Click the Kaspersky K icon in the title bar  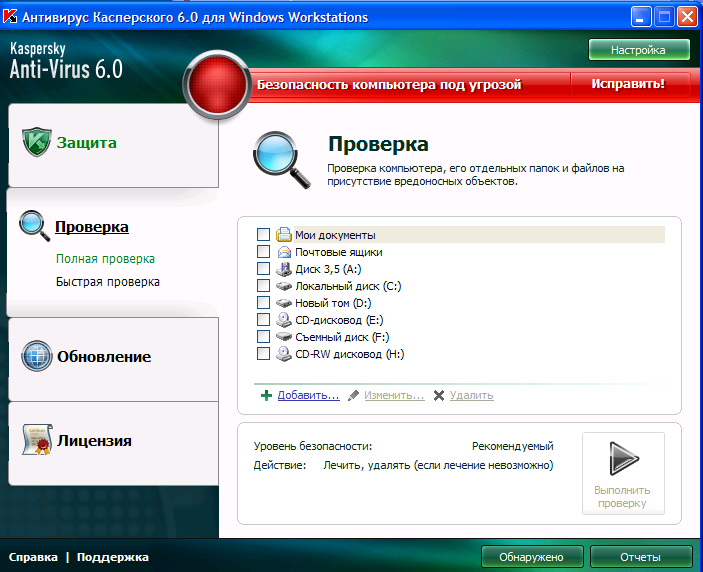pos(10,16)
